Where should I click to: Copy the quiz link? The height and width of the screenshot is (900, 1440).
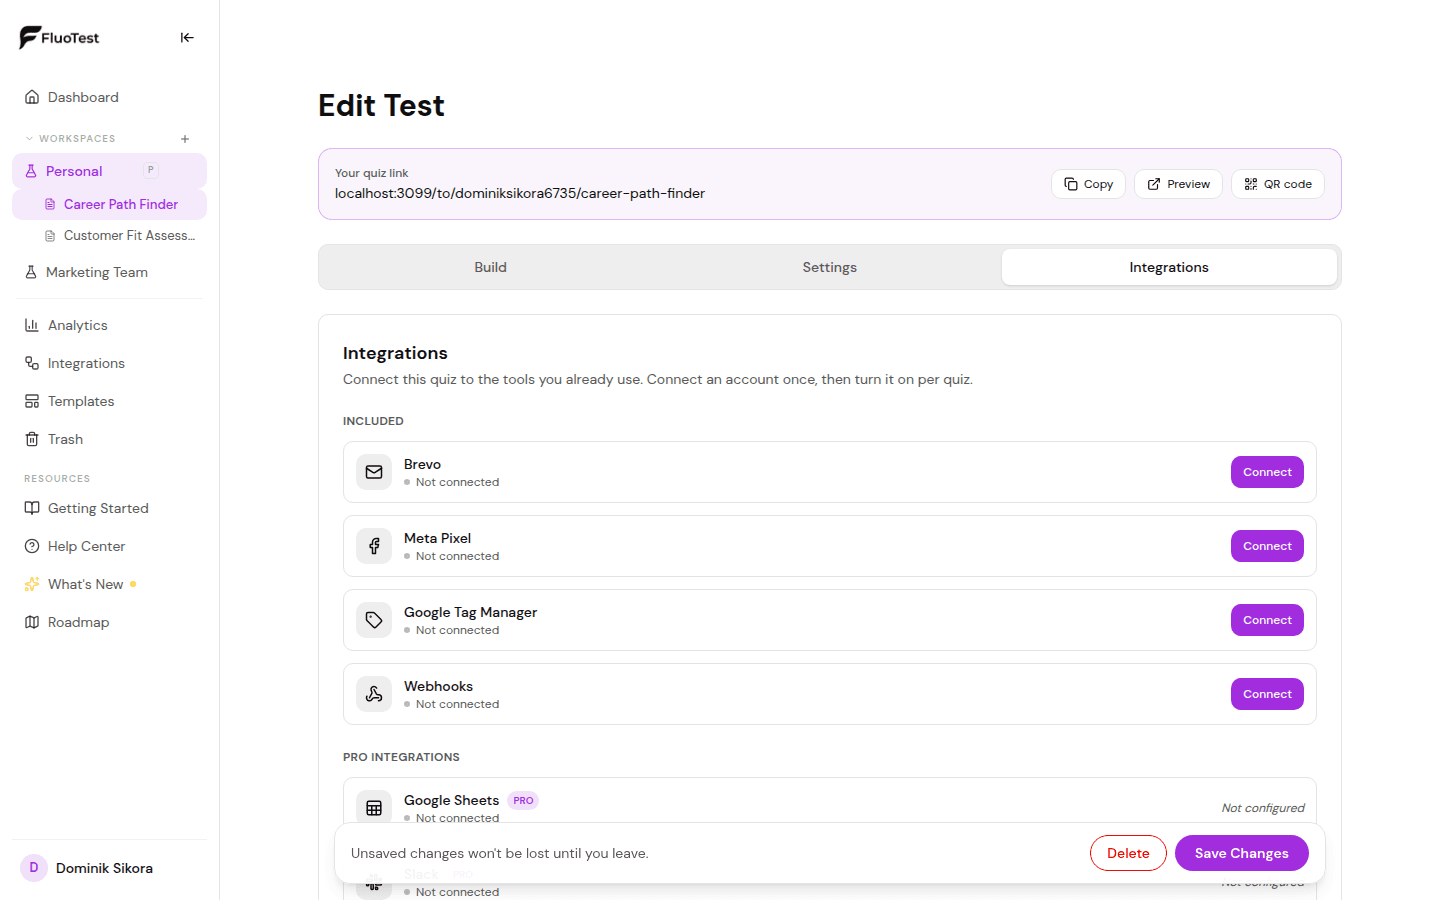tap(1088, 184)
